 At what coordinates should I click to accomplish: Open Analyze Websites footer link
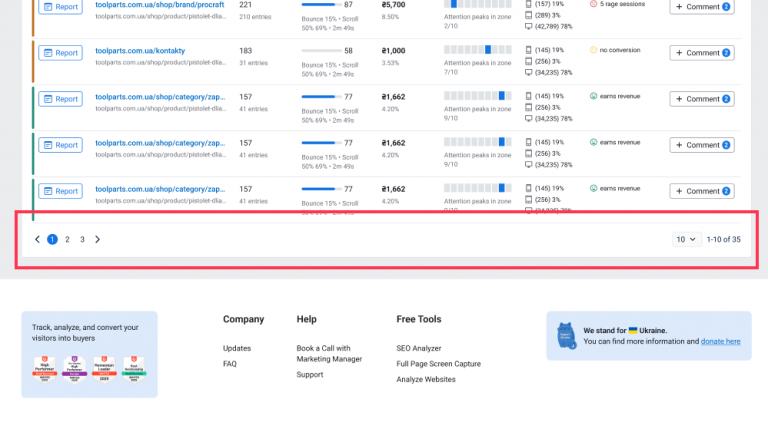point(426,380)
